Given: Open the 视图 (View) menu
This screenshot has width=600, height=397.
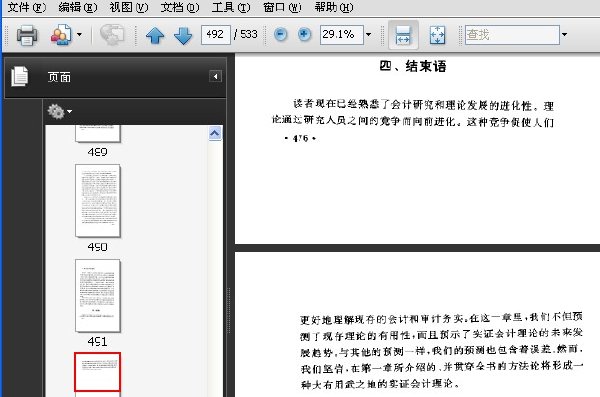Looking at the screenshot, I should coord(129,7).
